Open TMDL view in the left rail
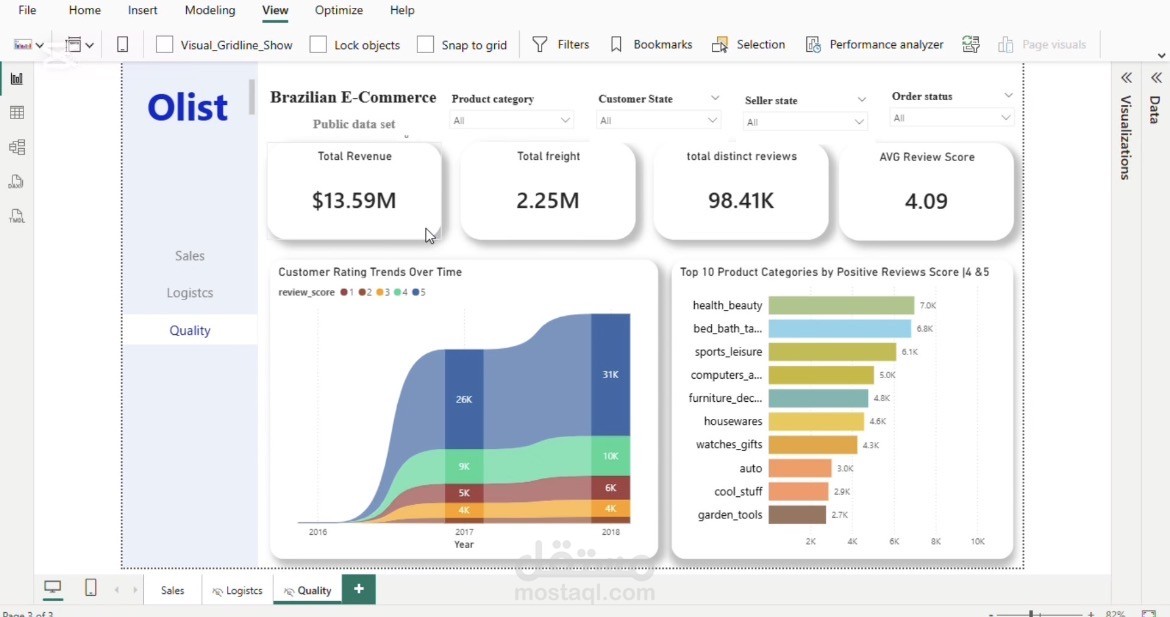Viewport: 1170px width, 617px height. 16,216
